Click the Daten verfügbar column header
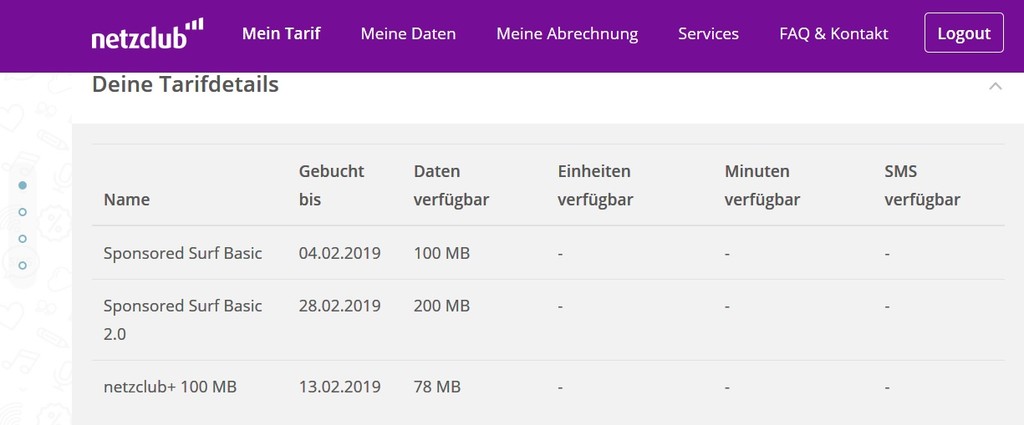Screen dimensions: 1024x425 451,185
